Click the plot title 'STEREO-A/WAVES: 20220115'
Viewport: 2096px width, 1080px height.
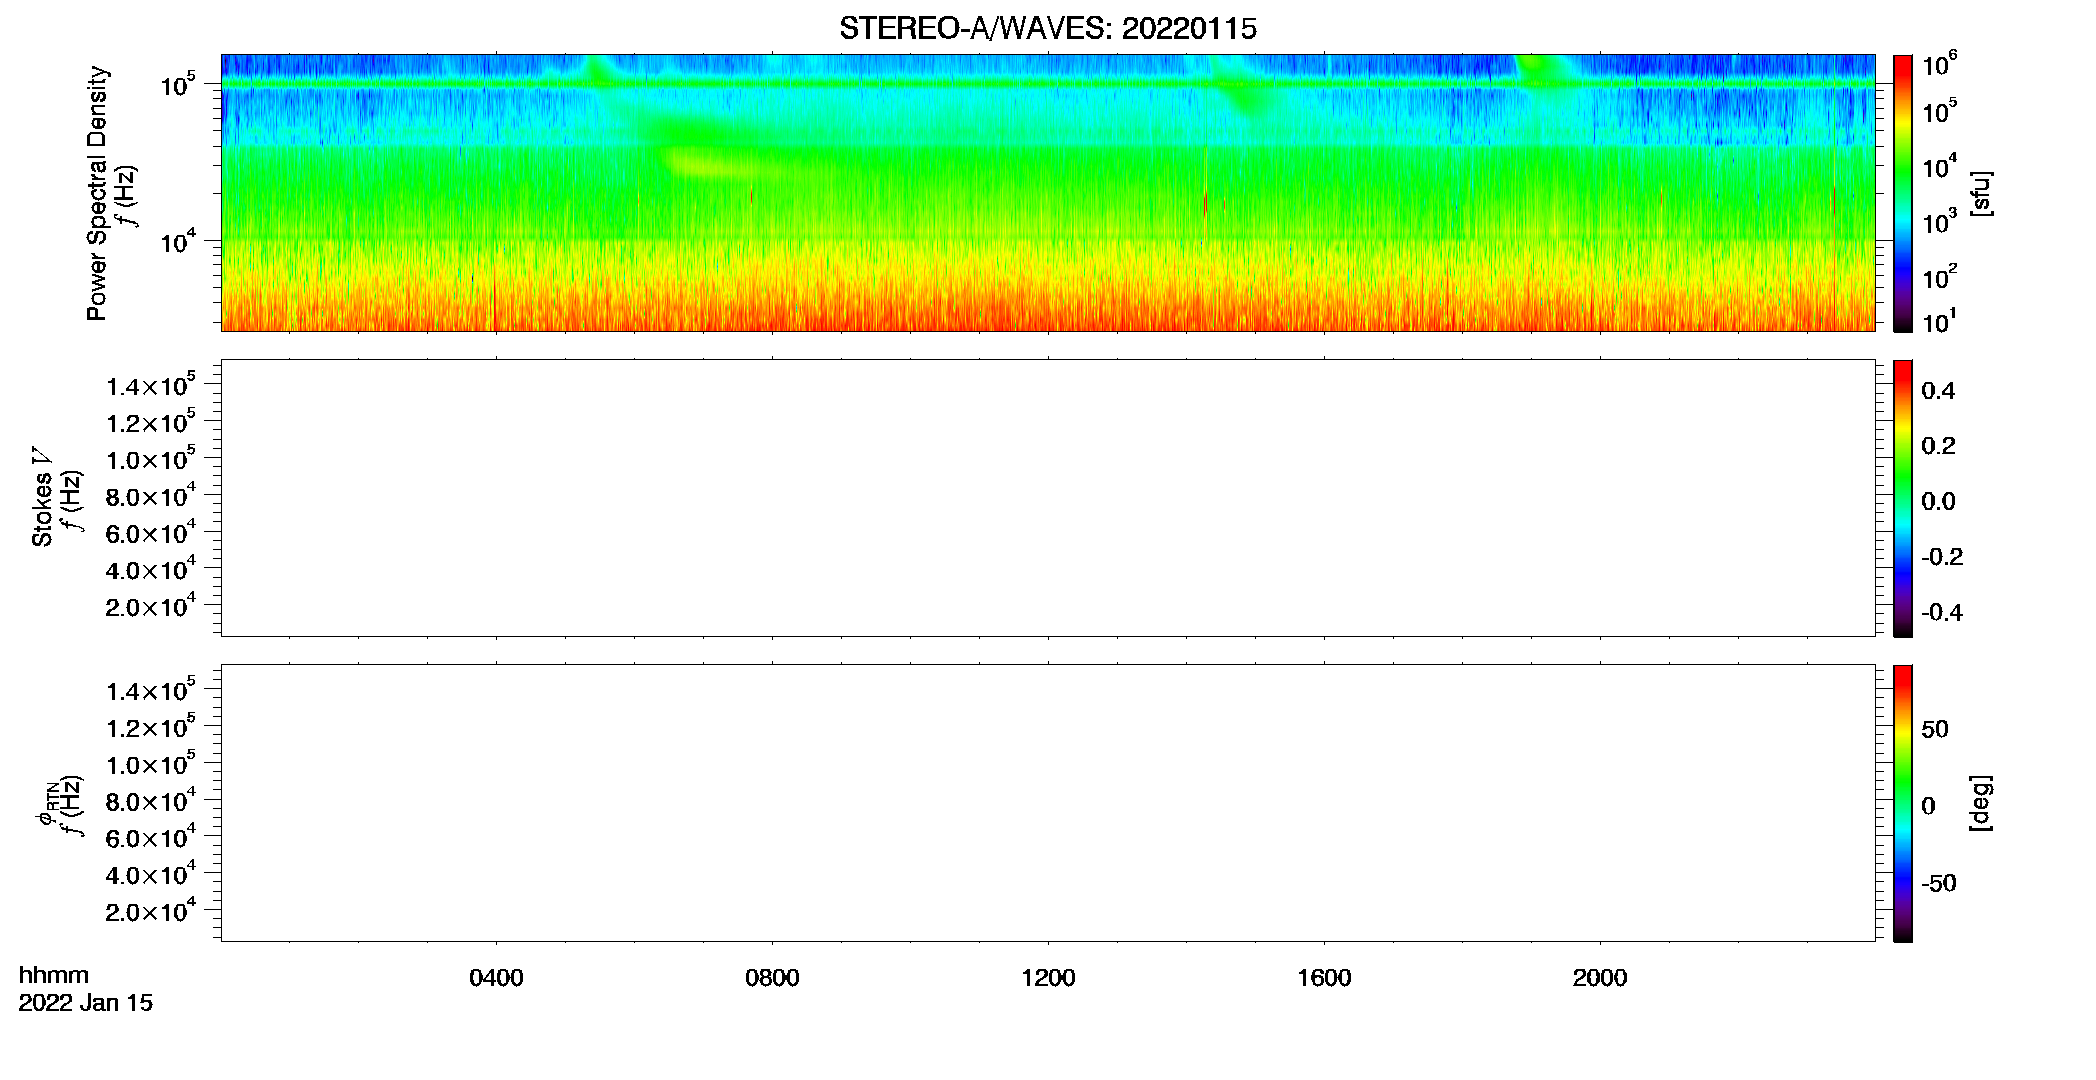click(1048, 29)
